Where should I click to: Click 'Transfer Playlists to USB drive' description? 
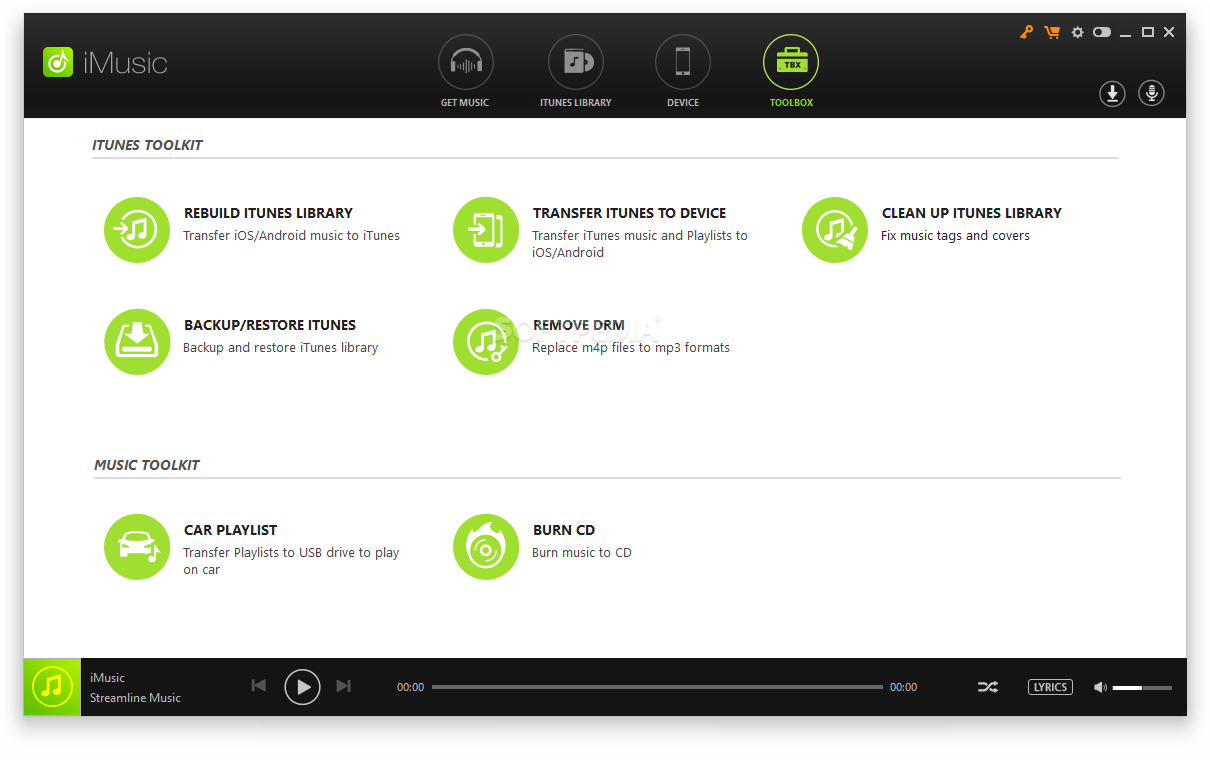click(291, 561)
